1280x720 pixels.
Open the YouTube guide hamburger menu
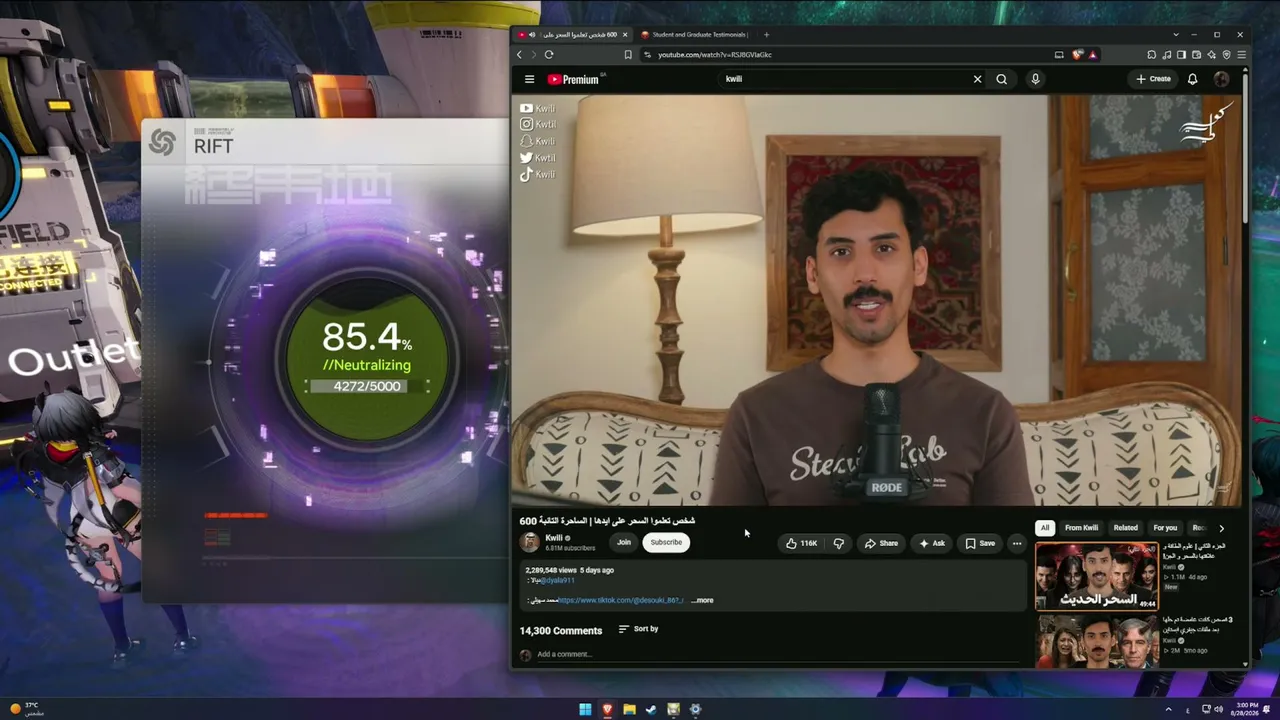pyautogui.click(x=529, y=79)
